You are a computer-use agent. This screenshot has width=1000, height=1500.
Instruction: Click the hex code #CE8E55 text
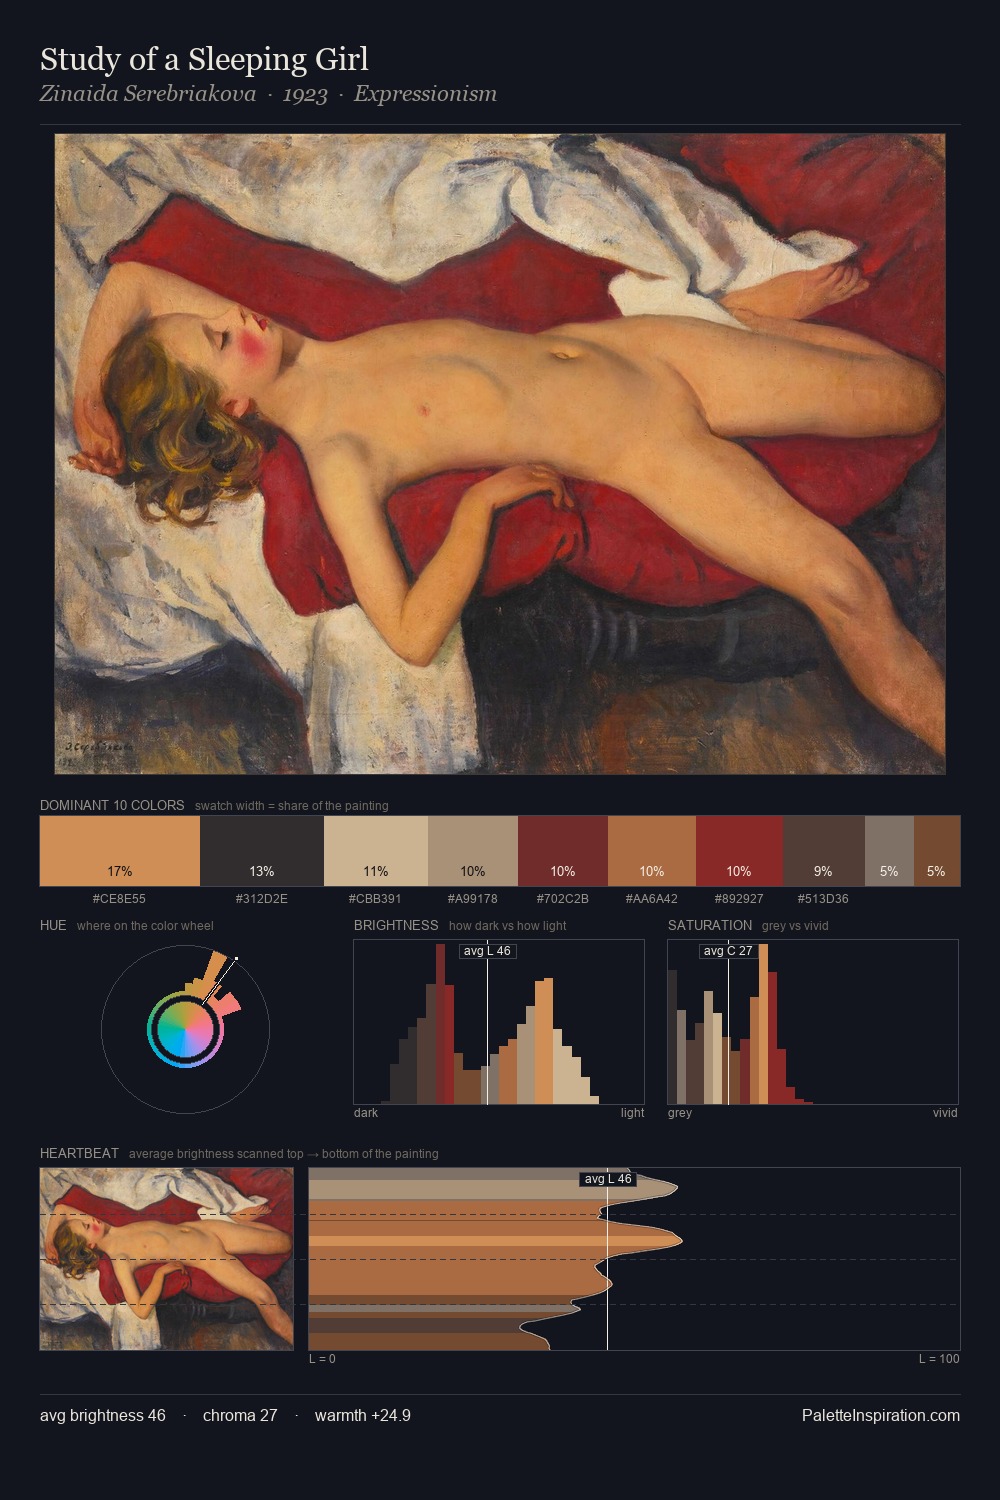(119, 899)
